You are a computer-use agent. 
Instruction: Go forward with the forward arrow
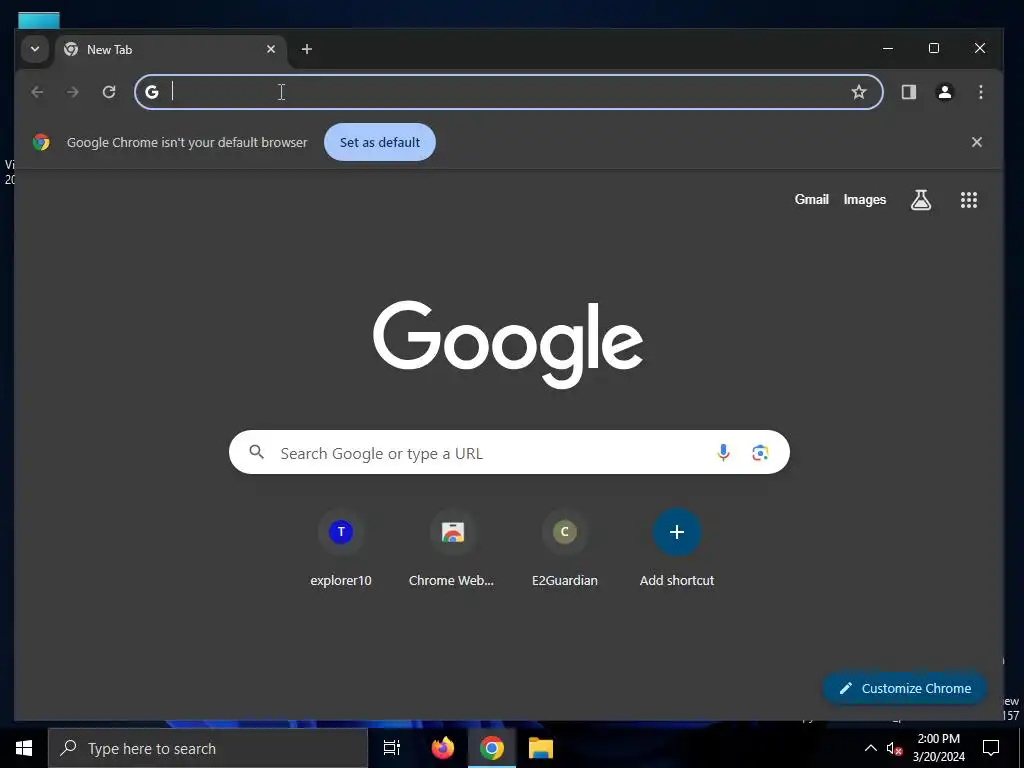72,92
